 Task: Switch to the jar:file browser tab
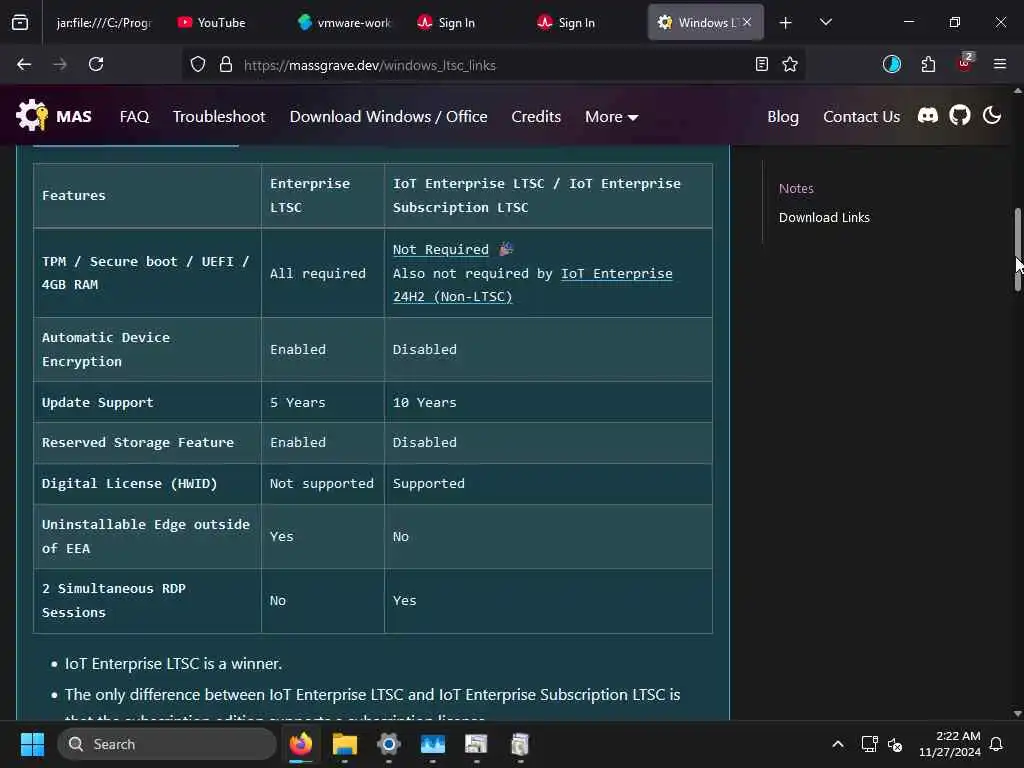104,23
